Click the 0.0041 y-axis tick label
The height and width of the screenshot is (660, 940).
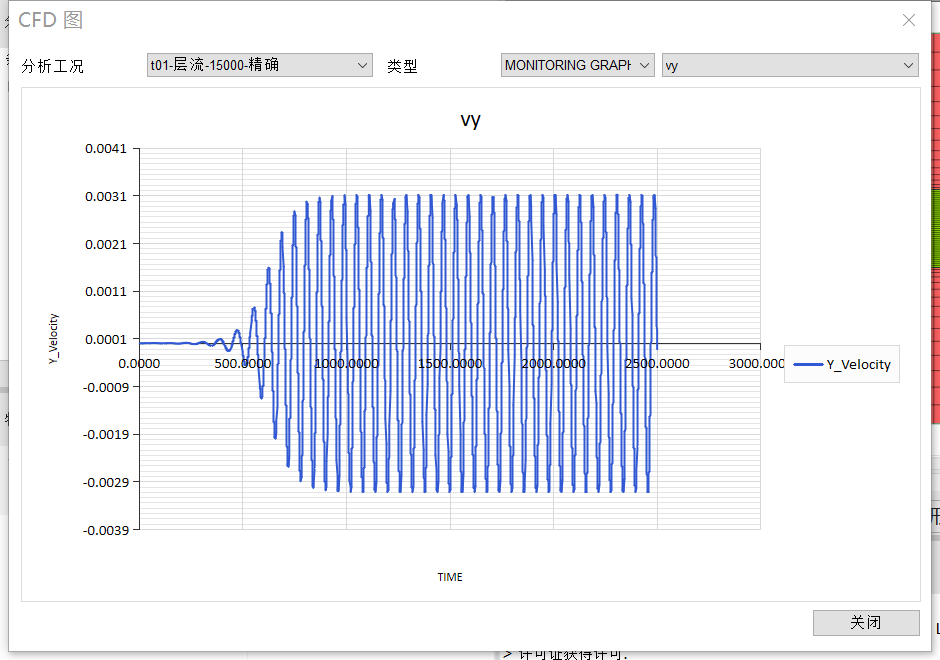(x=106, y=149)
